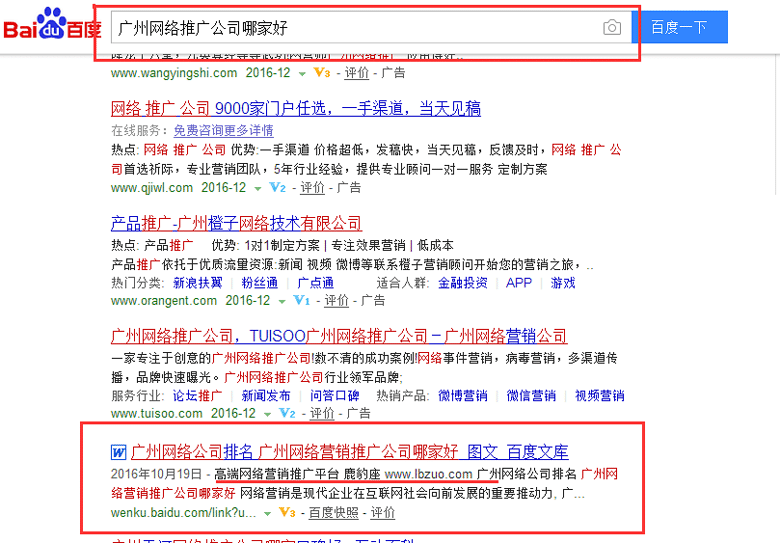Viewport: 780px width, 543px height.
Task: Click V2 badge on tuisoo.com result
Action: pos(287,413)
